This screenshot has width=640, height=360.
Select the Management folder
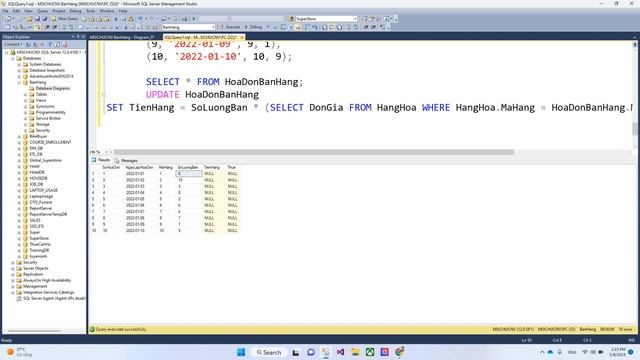click(35, 286)
